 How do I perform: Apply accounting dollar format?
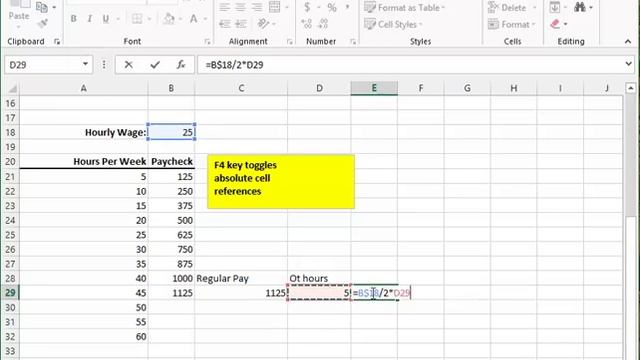tap(307, 7)
